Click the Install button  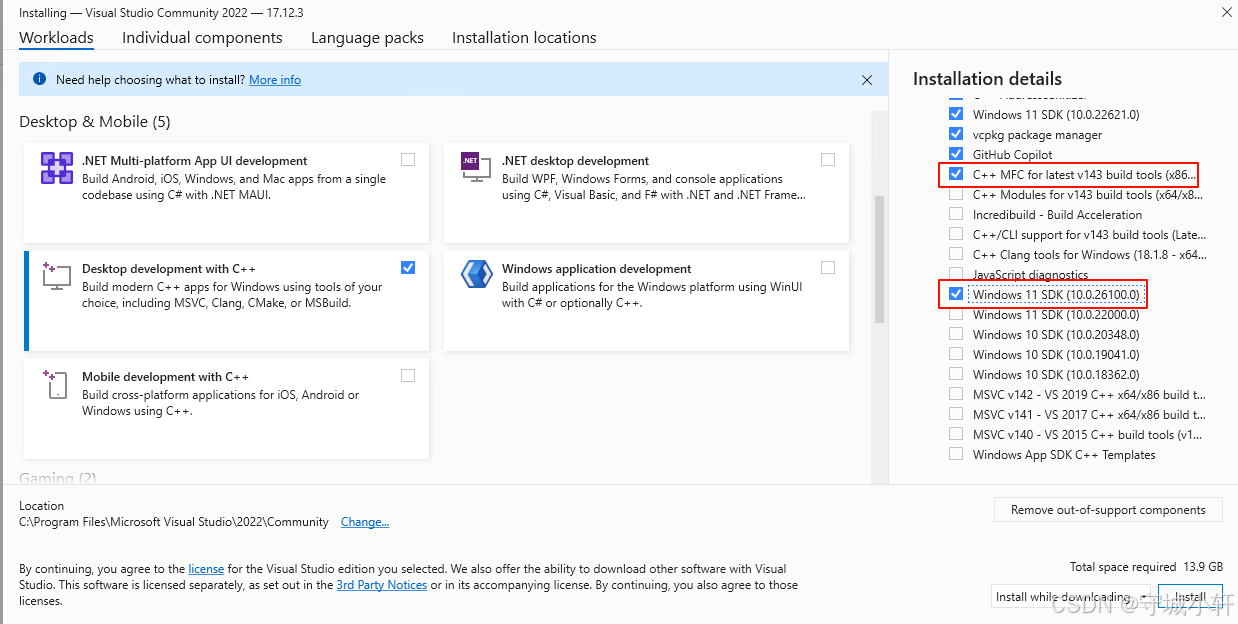pos(1190,596)
